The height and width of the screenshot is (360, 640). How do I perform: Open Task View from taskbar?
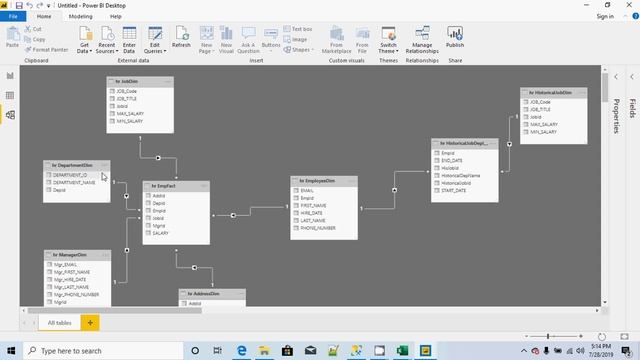(x=218, y=351)
